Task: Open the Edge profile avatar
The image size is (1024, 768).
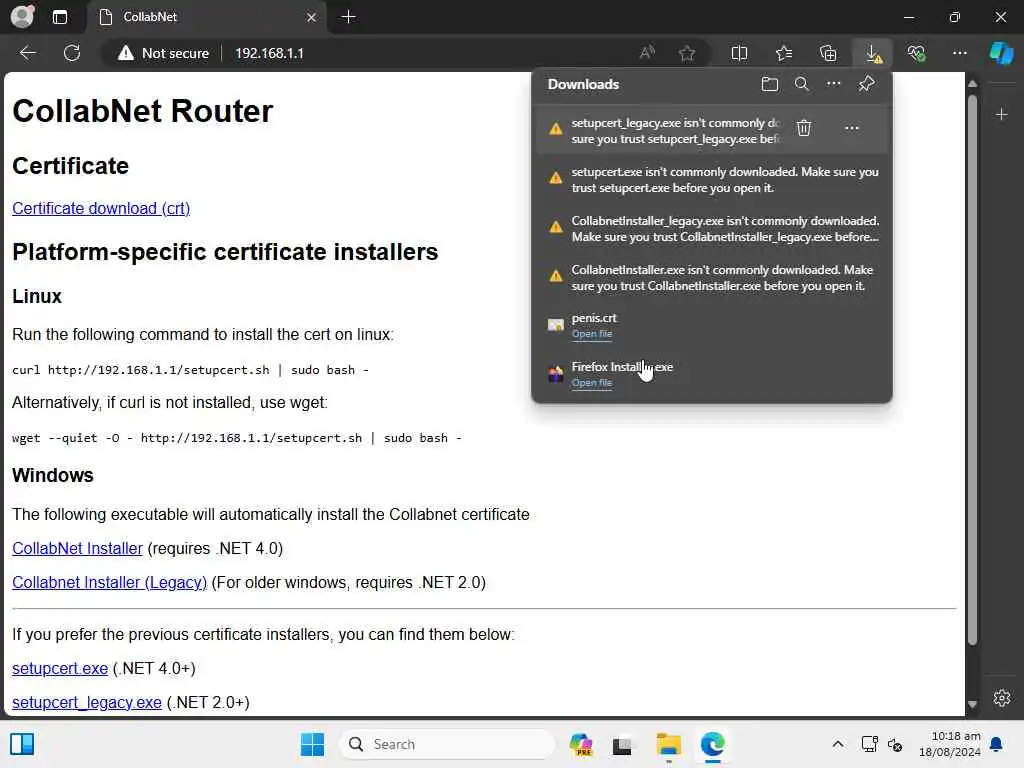Action: [x=22, y=16]
